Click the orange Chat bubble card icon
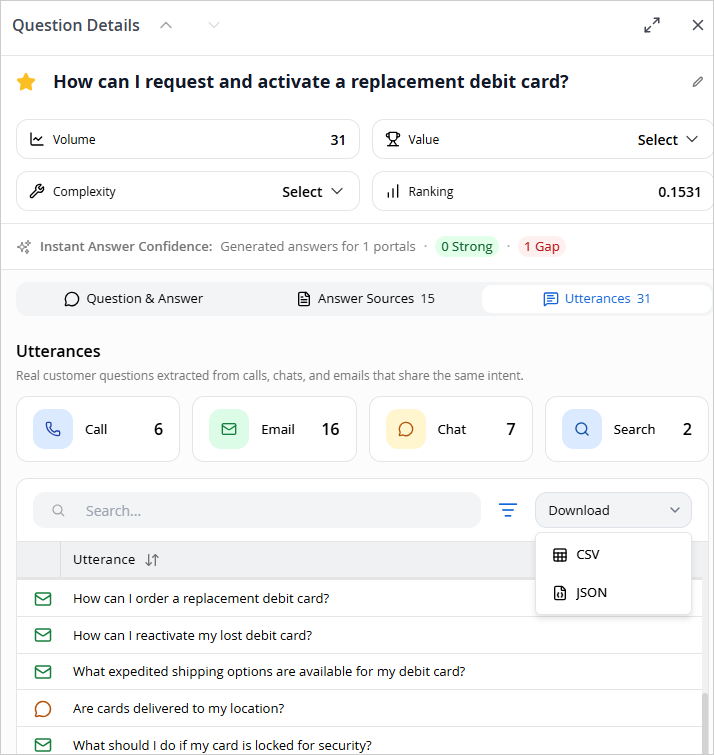This screenshot has height=755, width=714. click(406, 429)
